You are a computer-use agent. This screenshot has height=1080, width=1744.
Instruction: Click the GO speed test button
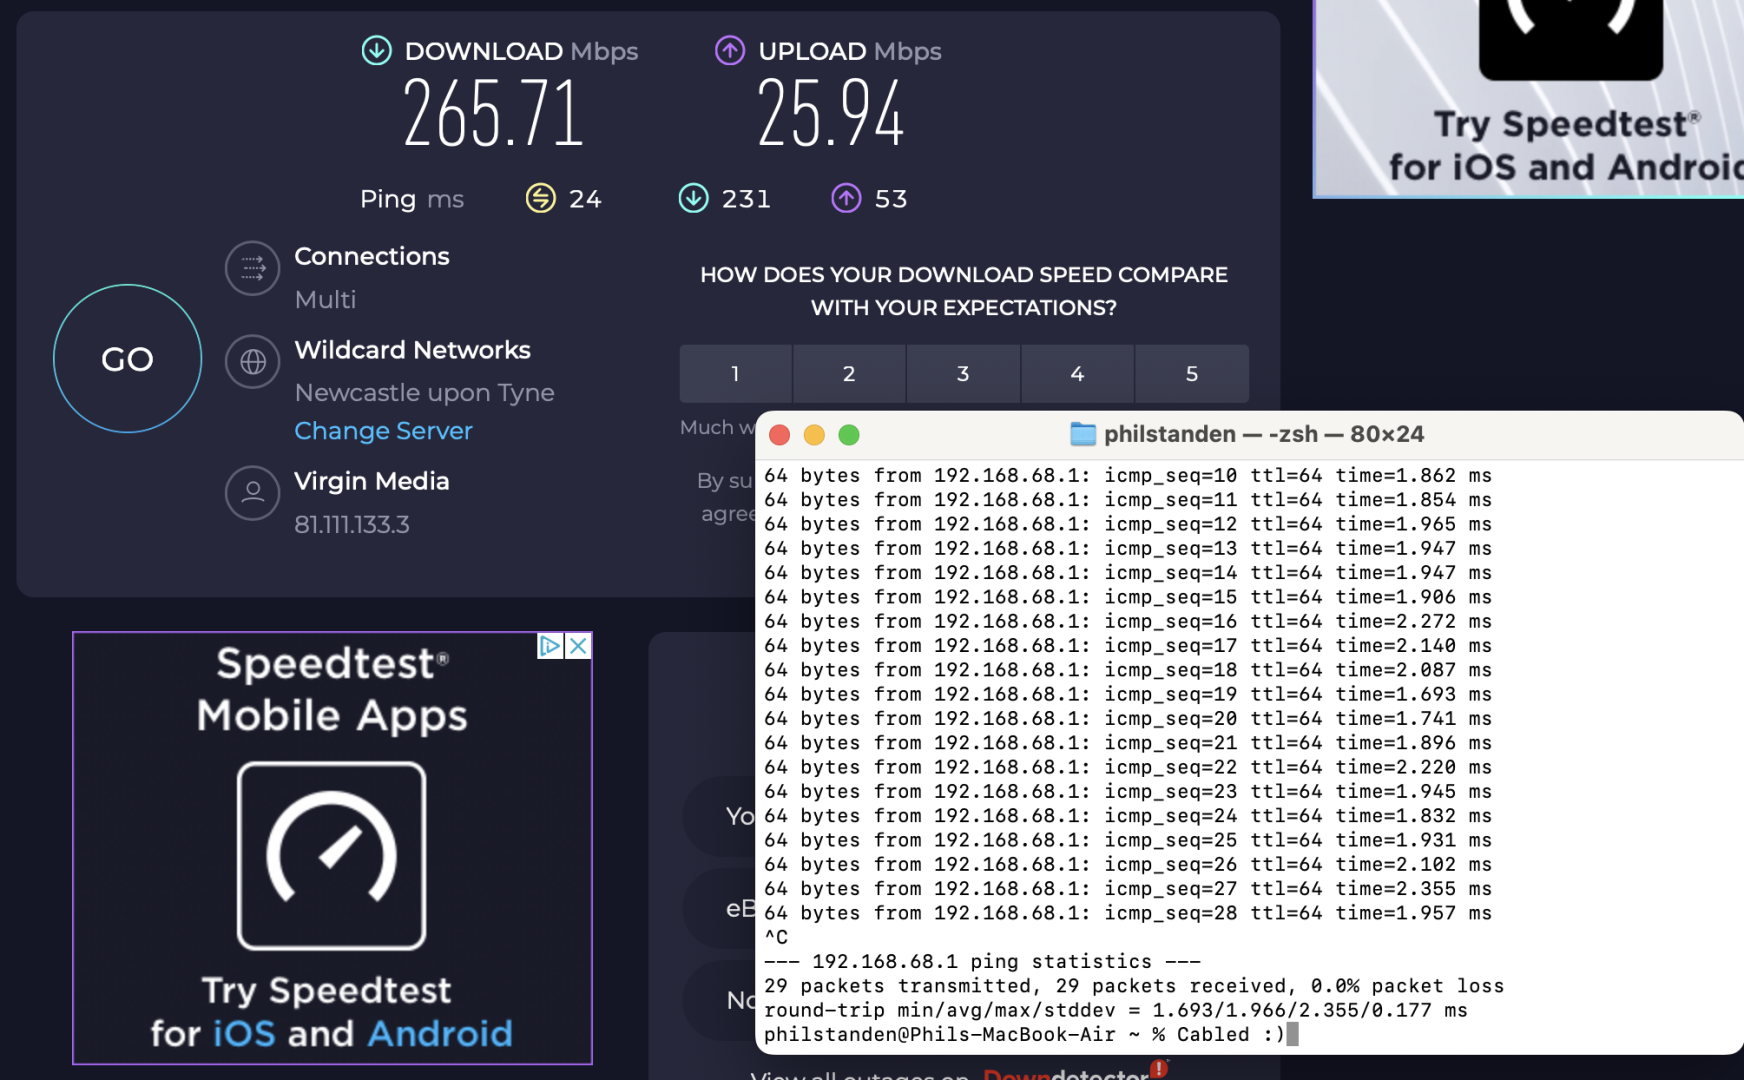pos(127,359)
